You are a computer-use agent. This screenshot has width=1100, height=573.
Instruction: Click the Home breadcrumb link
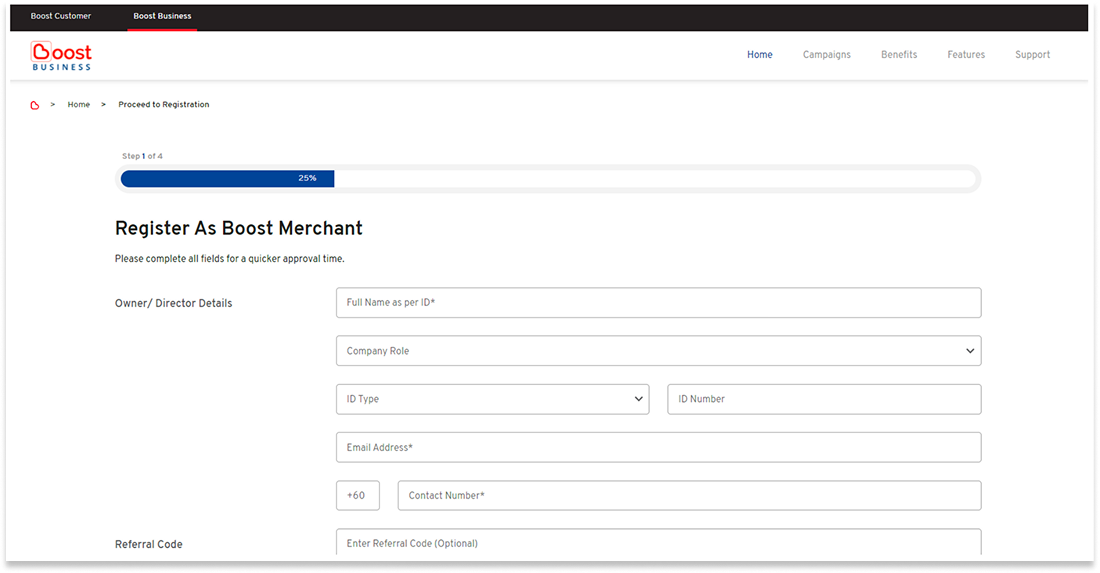point(79,105)
